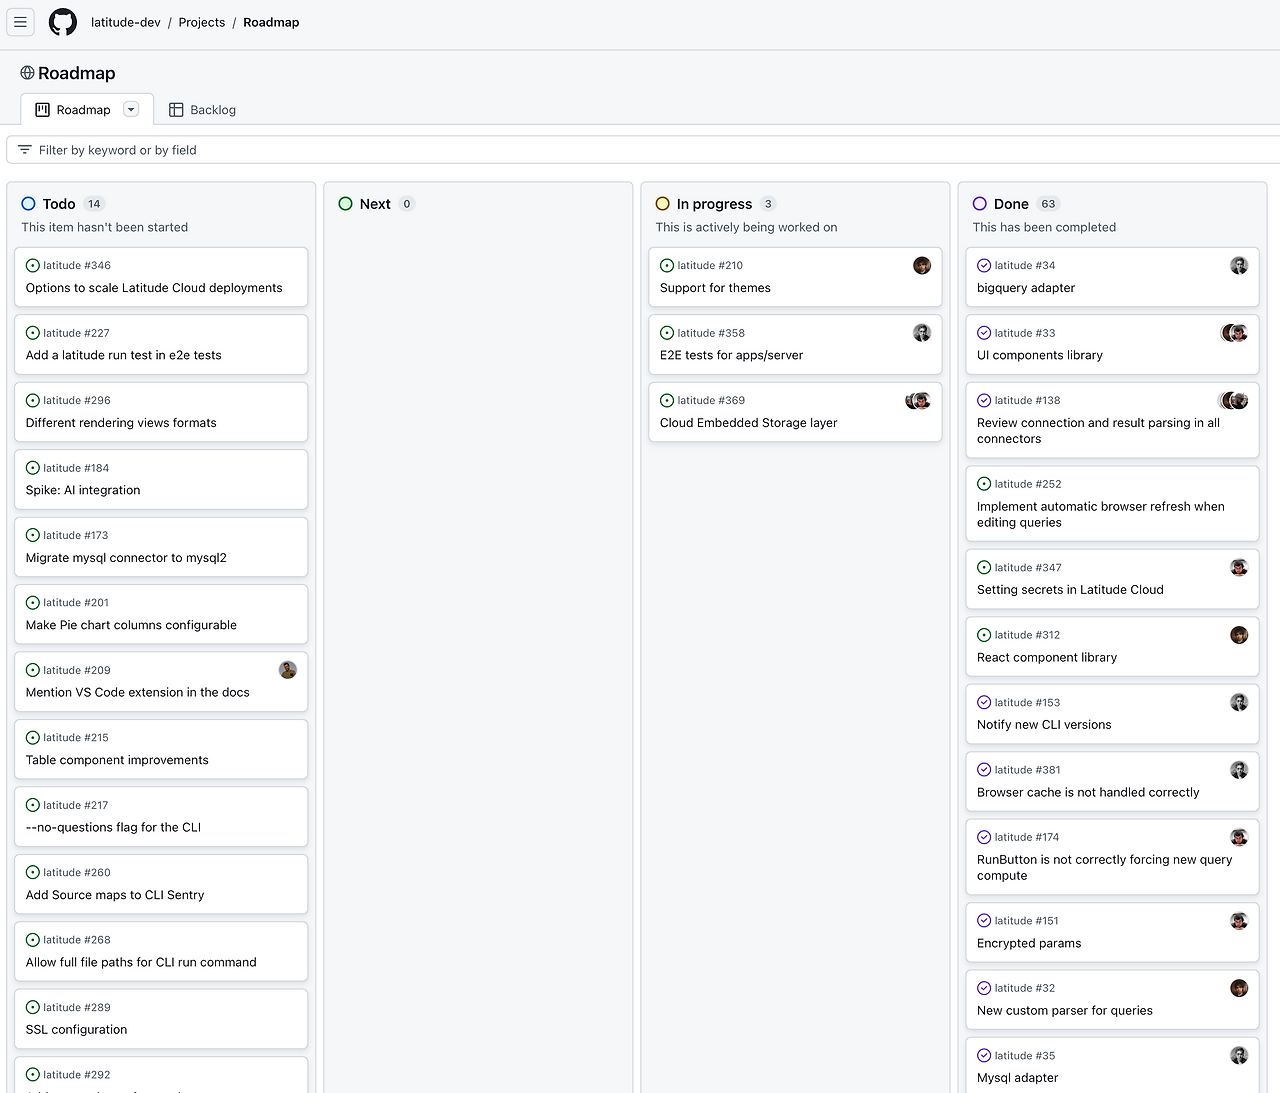Open the latitude-dev organization link

[x=126, y=22]
